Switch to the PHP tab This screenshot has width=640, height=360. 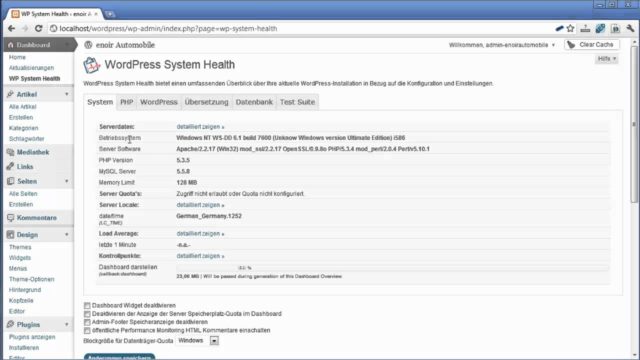(127, 102)
